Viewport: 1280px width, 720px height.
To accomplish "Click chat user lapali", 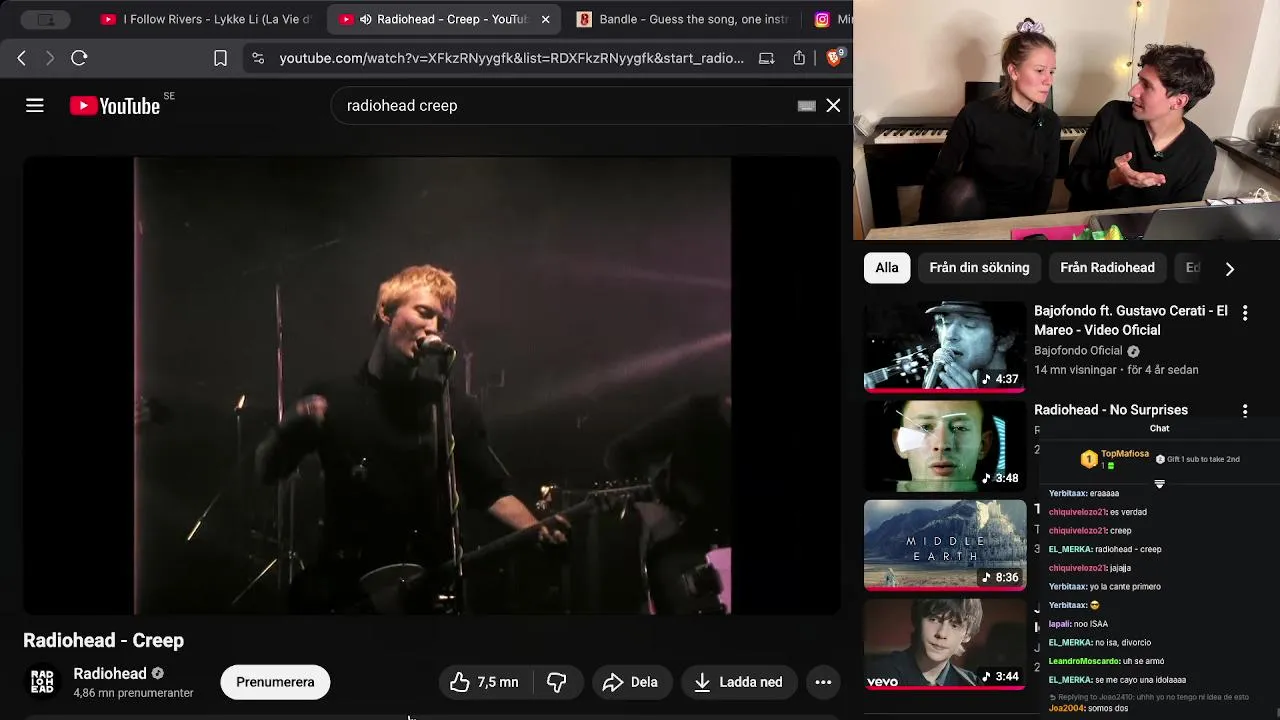I will coord(1059,624).
